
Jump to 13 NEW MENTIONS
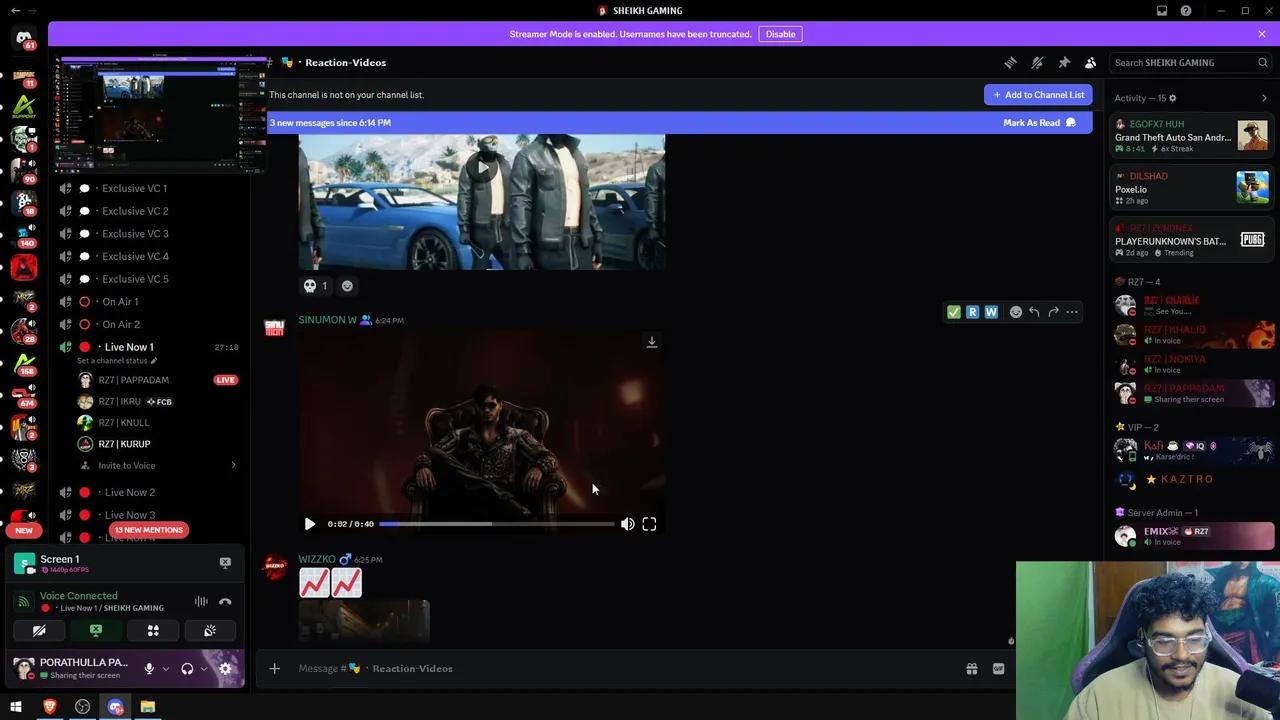tap(149, 530)
